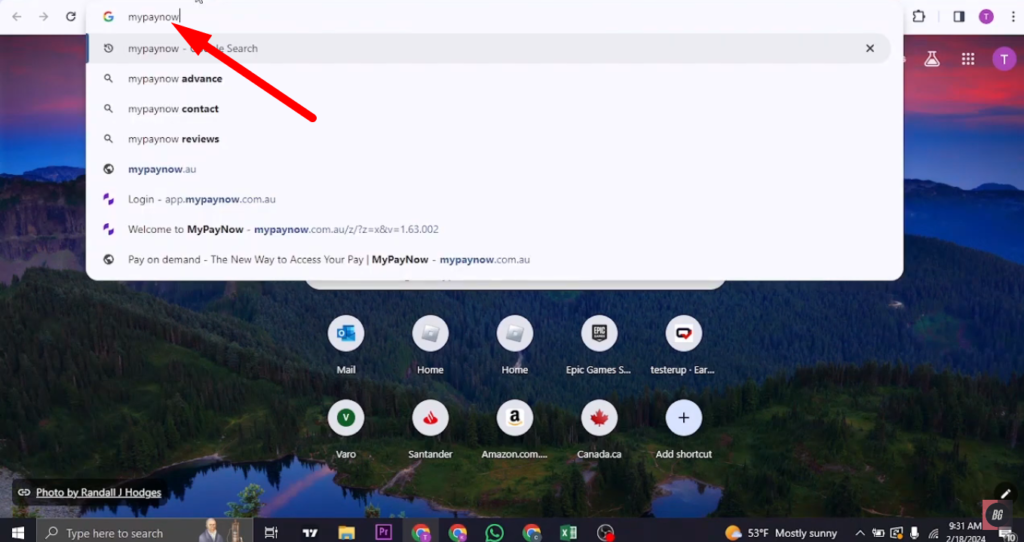Open the Chrome extensions puzzle icon
Viewport: 1024px width, 542px height.
point(919,17)
